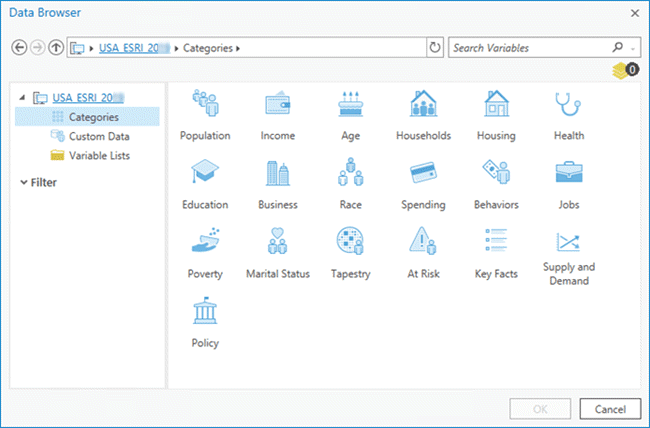This screenshot has height=428, width=650.
Task: Collapse the USA ESRI tree node
Action: (x=23, y=98)
